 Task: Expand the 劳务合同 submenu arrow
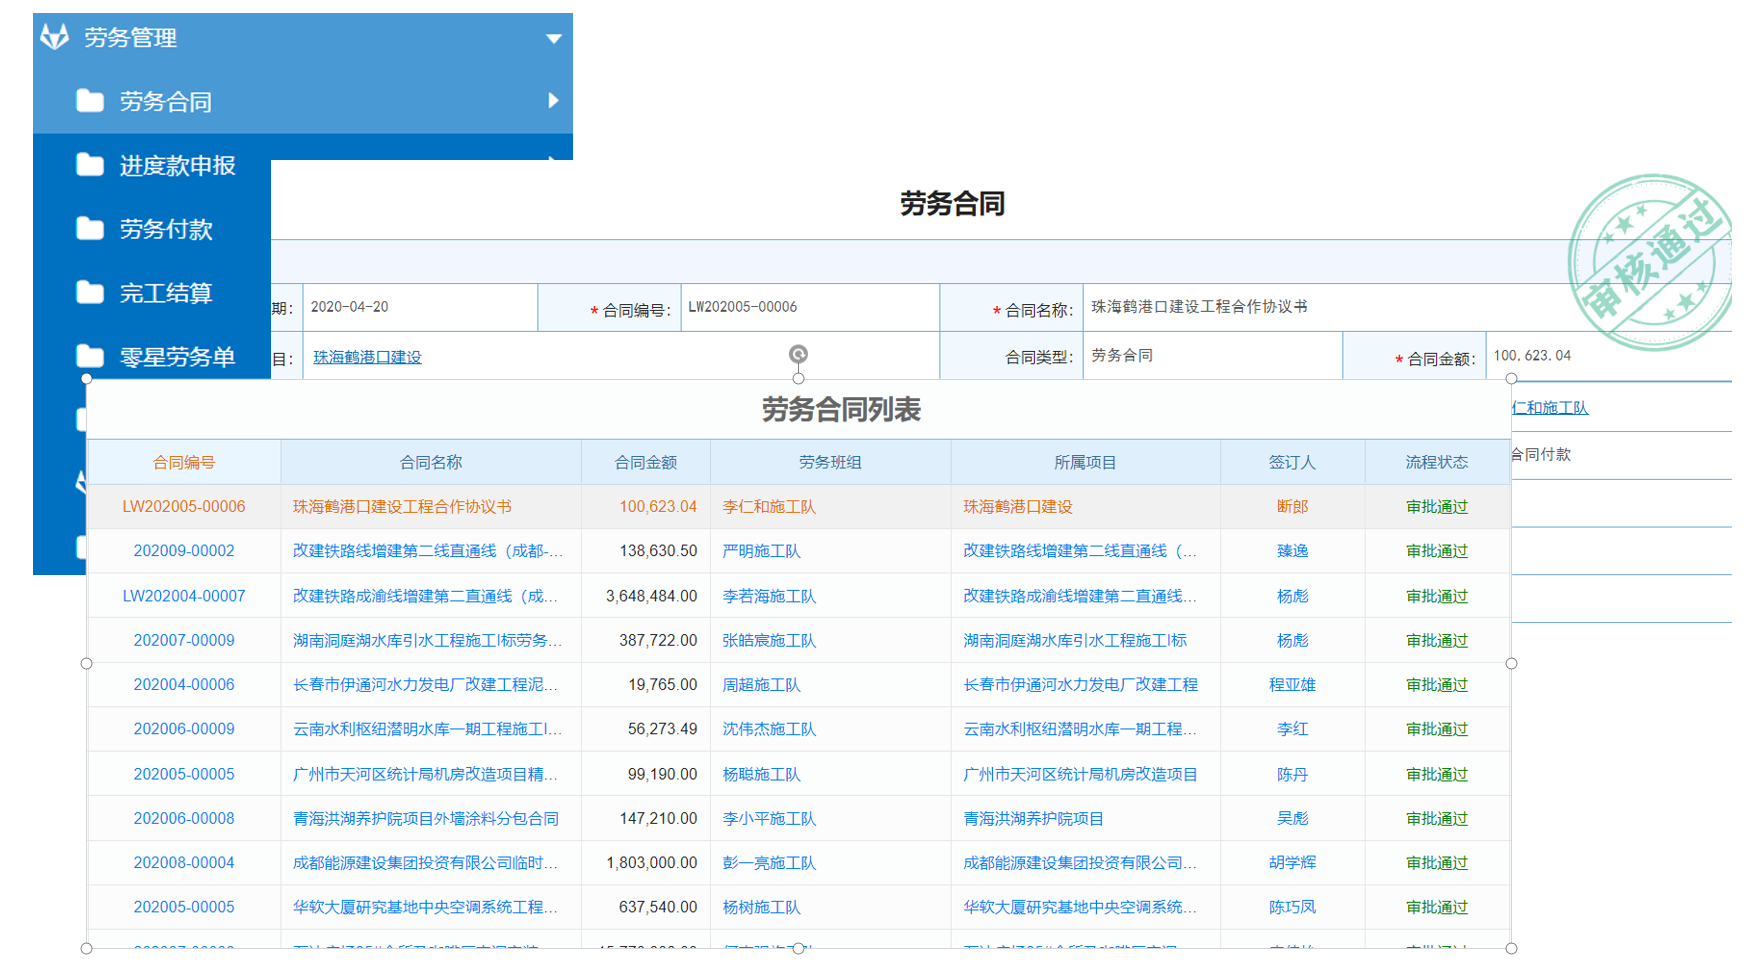tap(553, 101)
